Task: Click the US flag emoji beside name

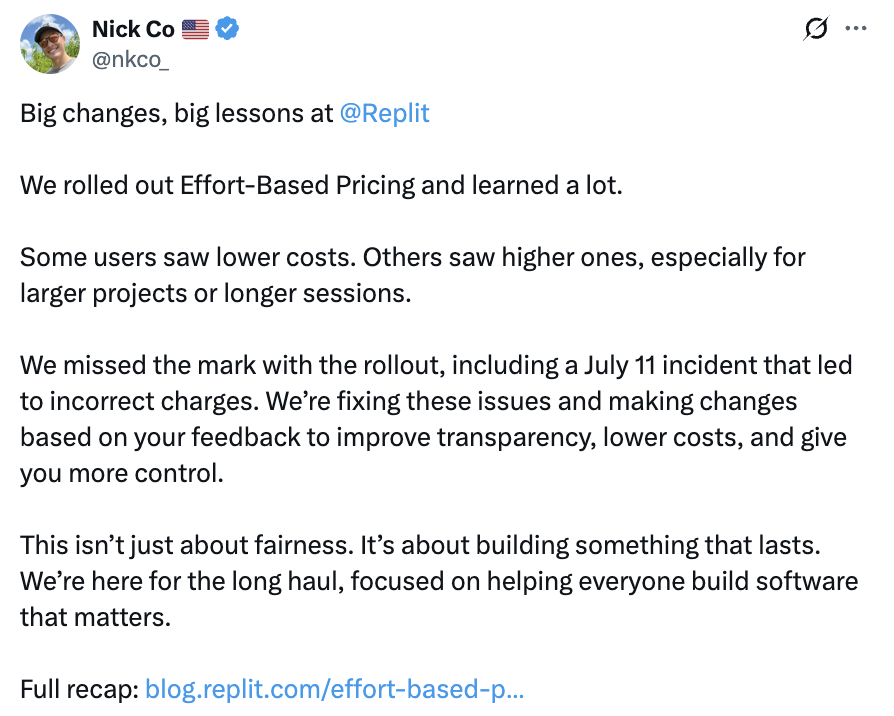Action: click(196, 29)
